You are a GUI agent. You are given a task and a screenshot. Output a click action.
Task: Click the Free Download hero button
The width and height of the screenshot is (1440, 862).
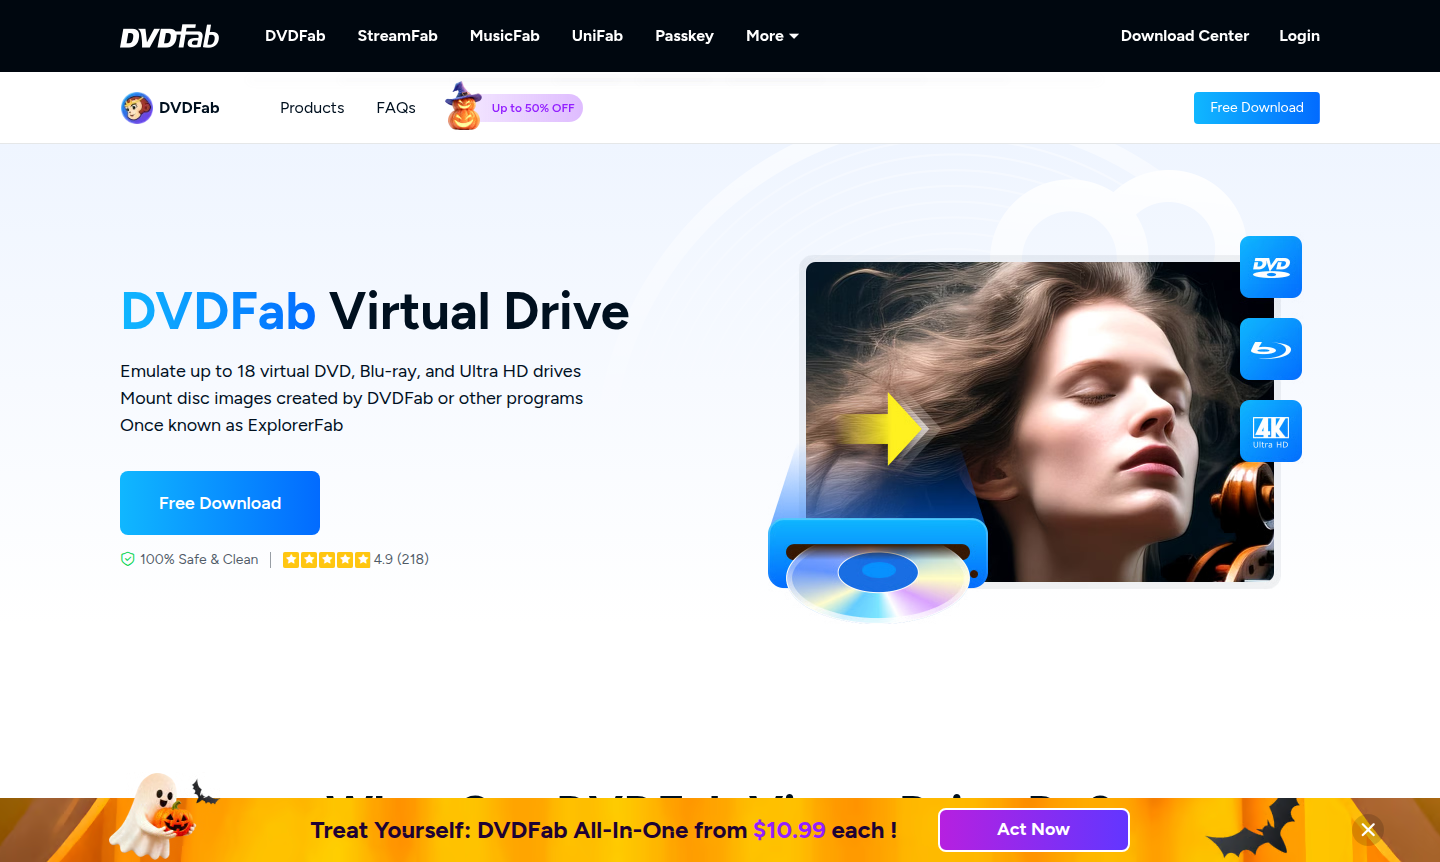[x=219, y=503]
